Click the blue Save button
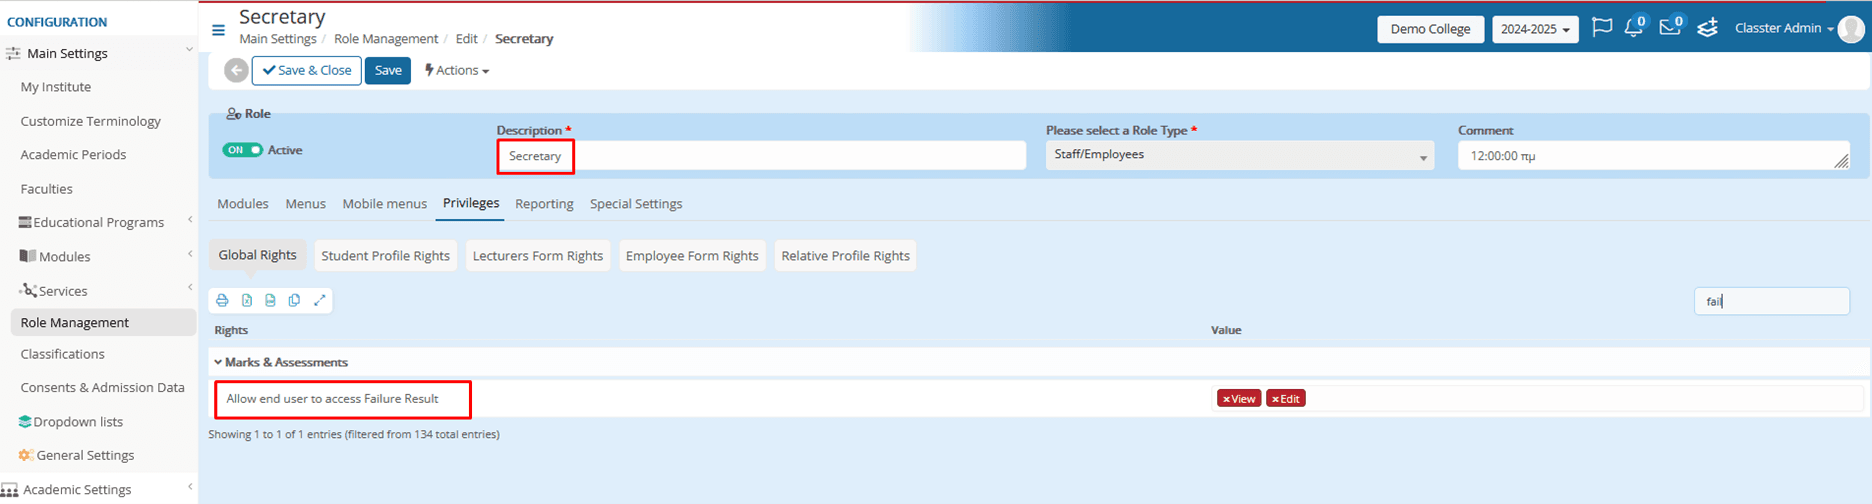The image size is (1872, 504). [388, 70]
